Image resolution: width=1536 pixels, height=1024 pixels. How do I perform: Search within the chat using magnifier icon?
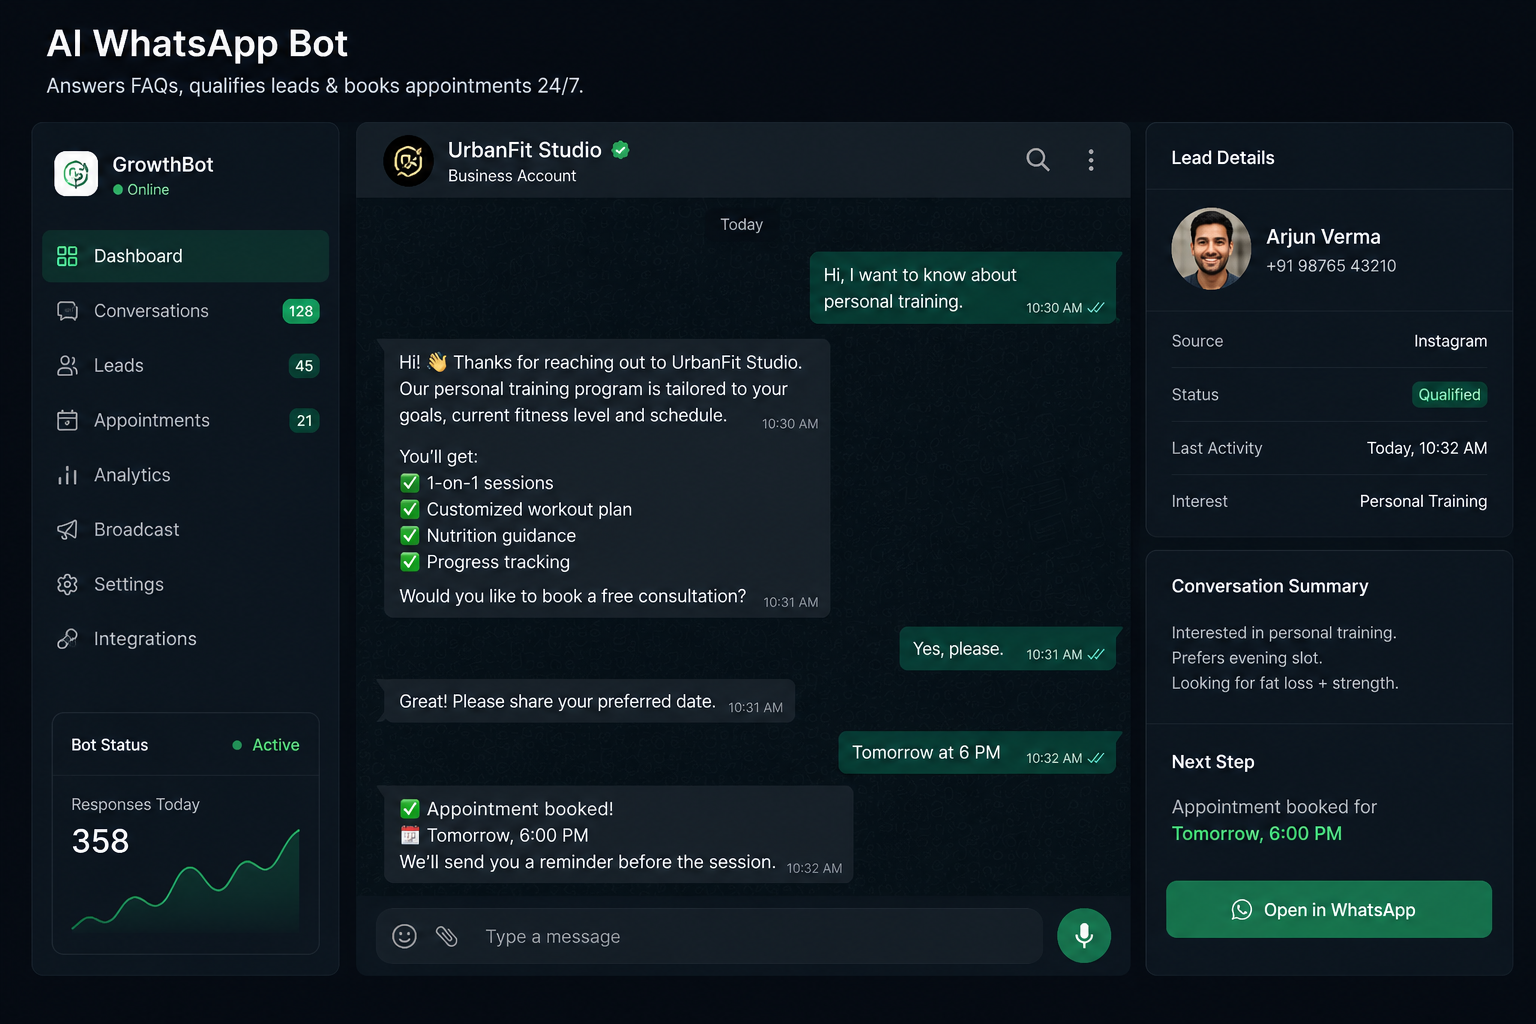1038,160
